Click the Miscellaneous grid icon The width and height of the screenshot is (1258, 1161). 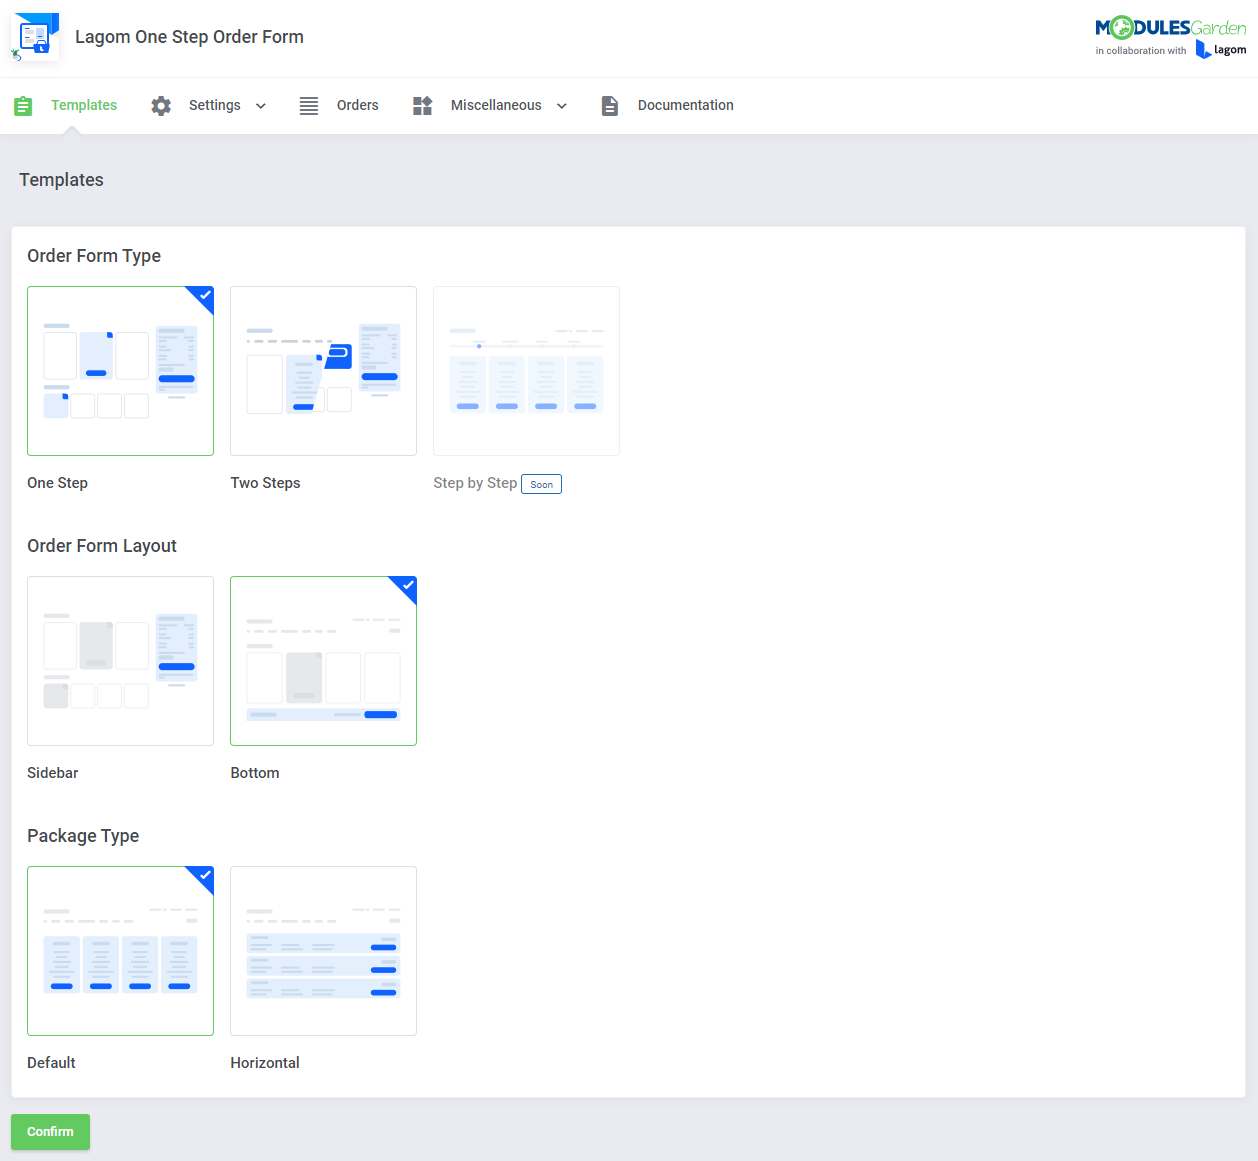pyautogui.click(x=421, y=105)
